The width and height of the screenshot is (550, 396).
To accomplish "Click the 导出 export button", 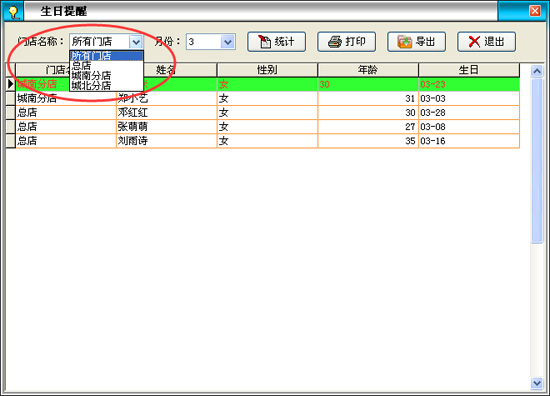I will click(x=416, y=42).
